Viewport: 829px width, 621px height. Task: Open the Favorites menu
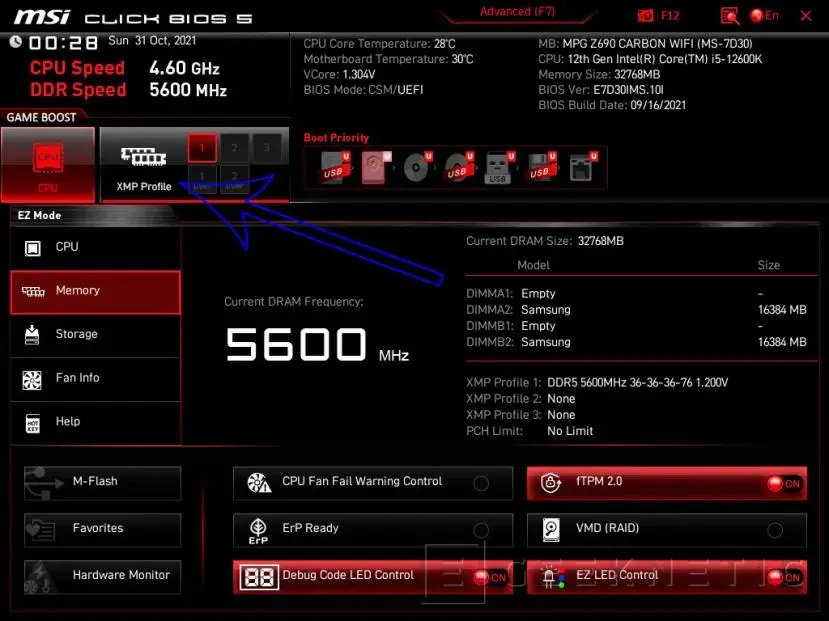tap(103, 529)
